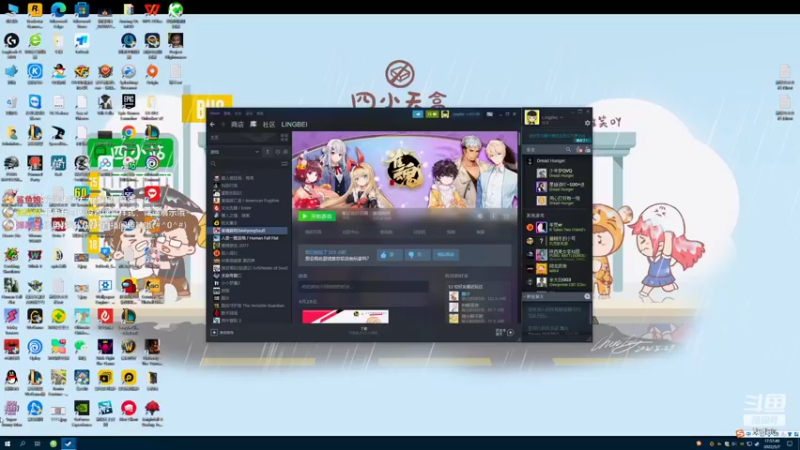Open the Community tab in Steam
This screenshot has width=800, height=450.
click(269, 124)
